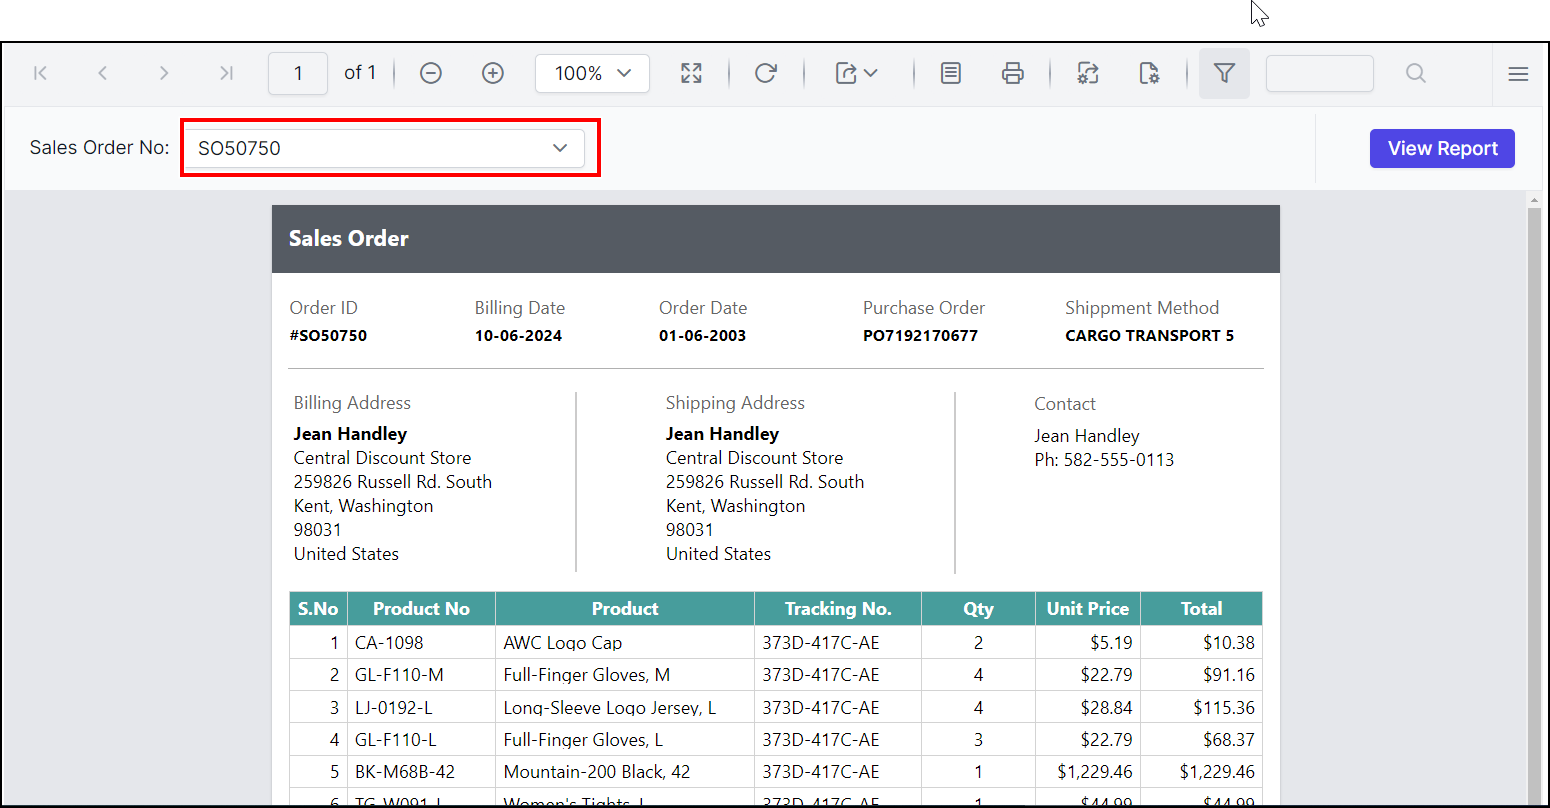Print the Sales Order report
The image size is (1550, 808).
[x=1013, y=72]
